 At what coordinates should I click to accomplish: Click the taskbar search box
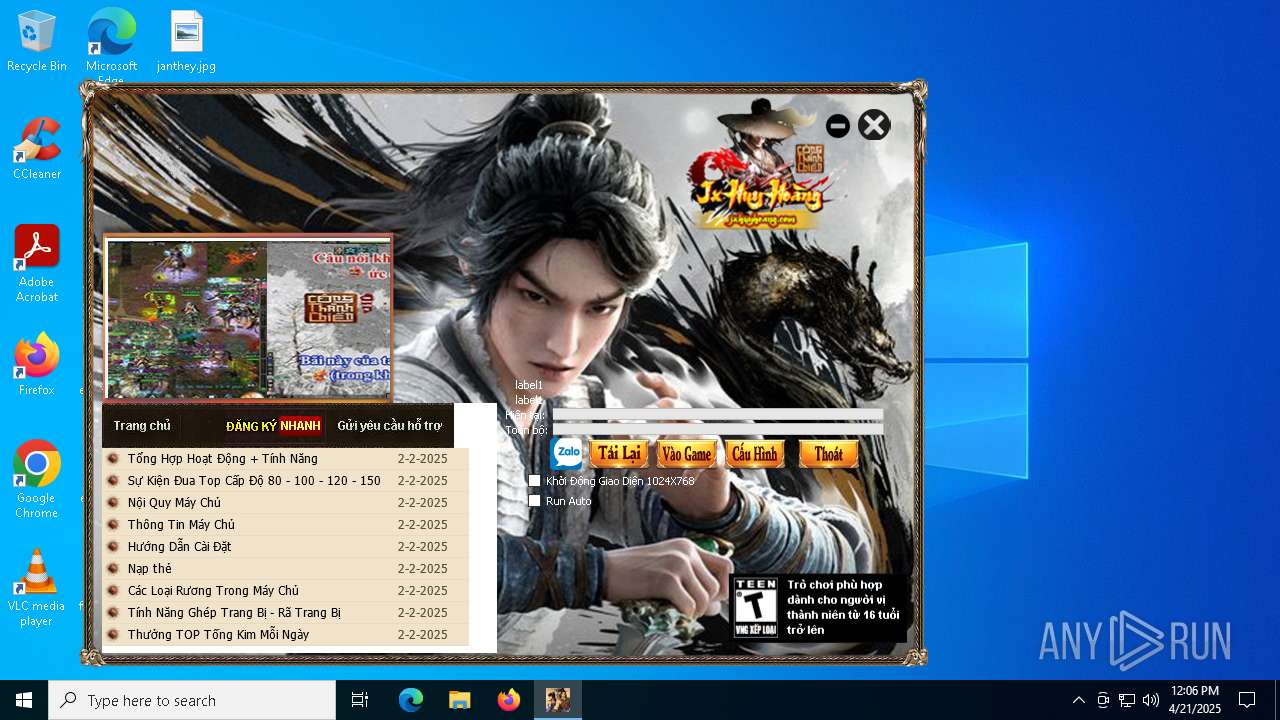coord(192,700)
